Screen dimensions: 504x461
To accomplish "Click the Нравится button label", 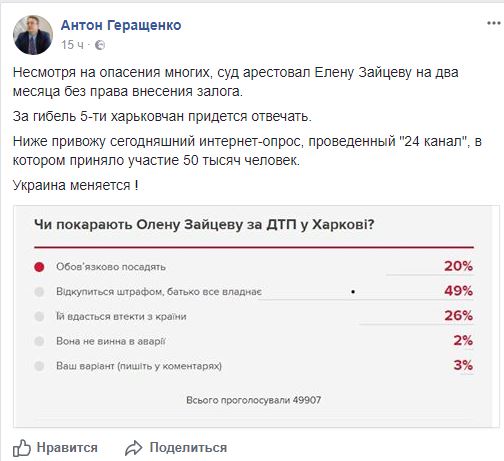I will pyautogui.click(x=67, y=447).
